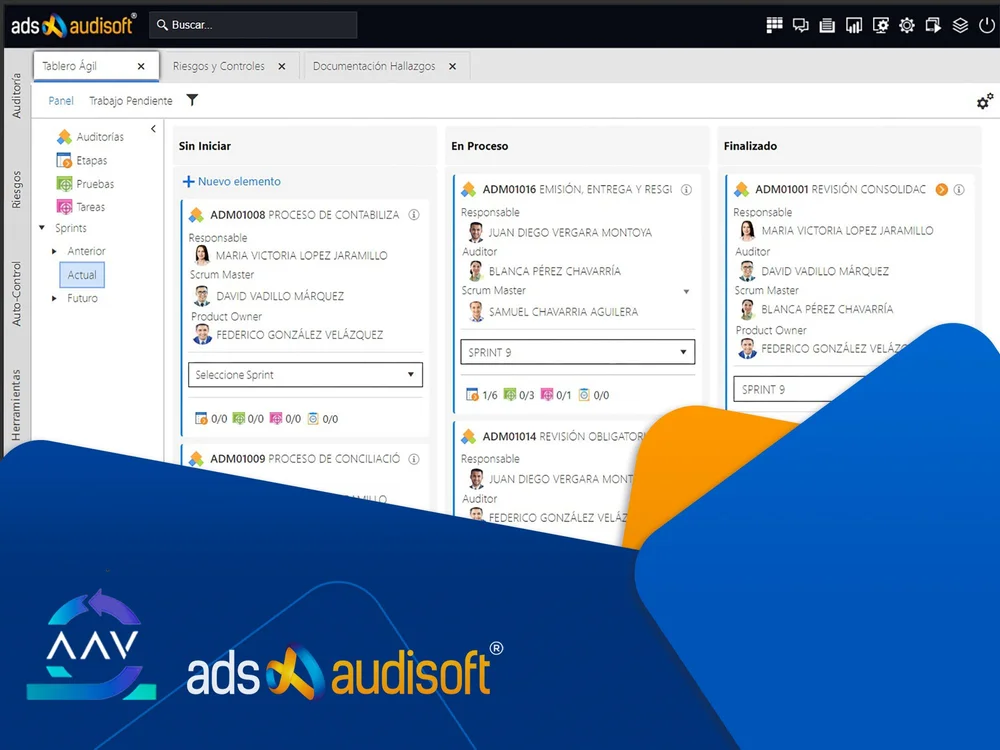
Task: Open the chat messages icon in top bar
Action: 800,25
